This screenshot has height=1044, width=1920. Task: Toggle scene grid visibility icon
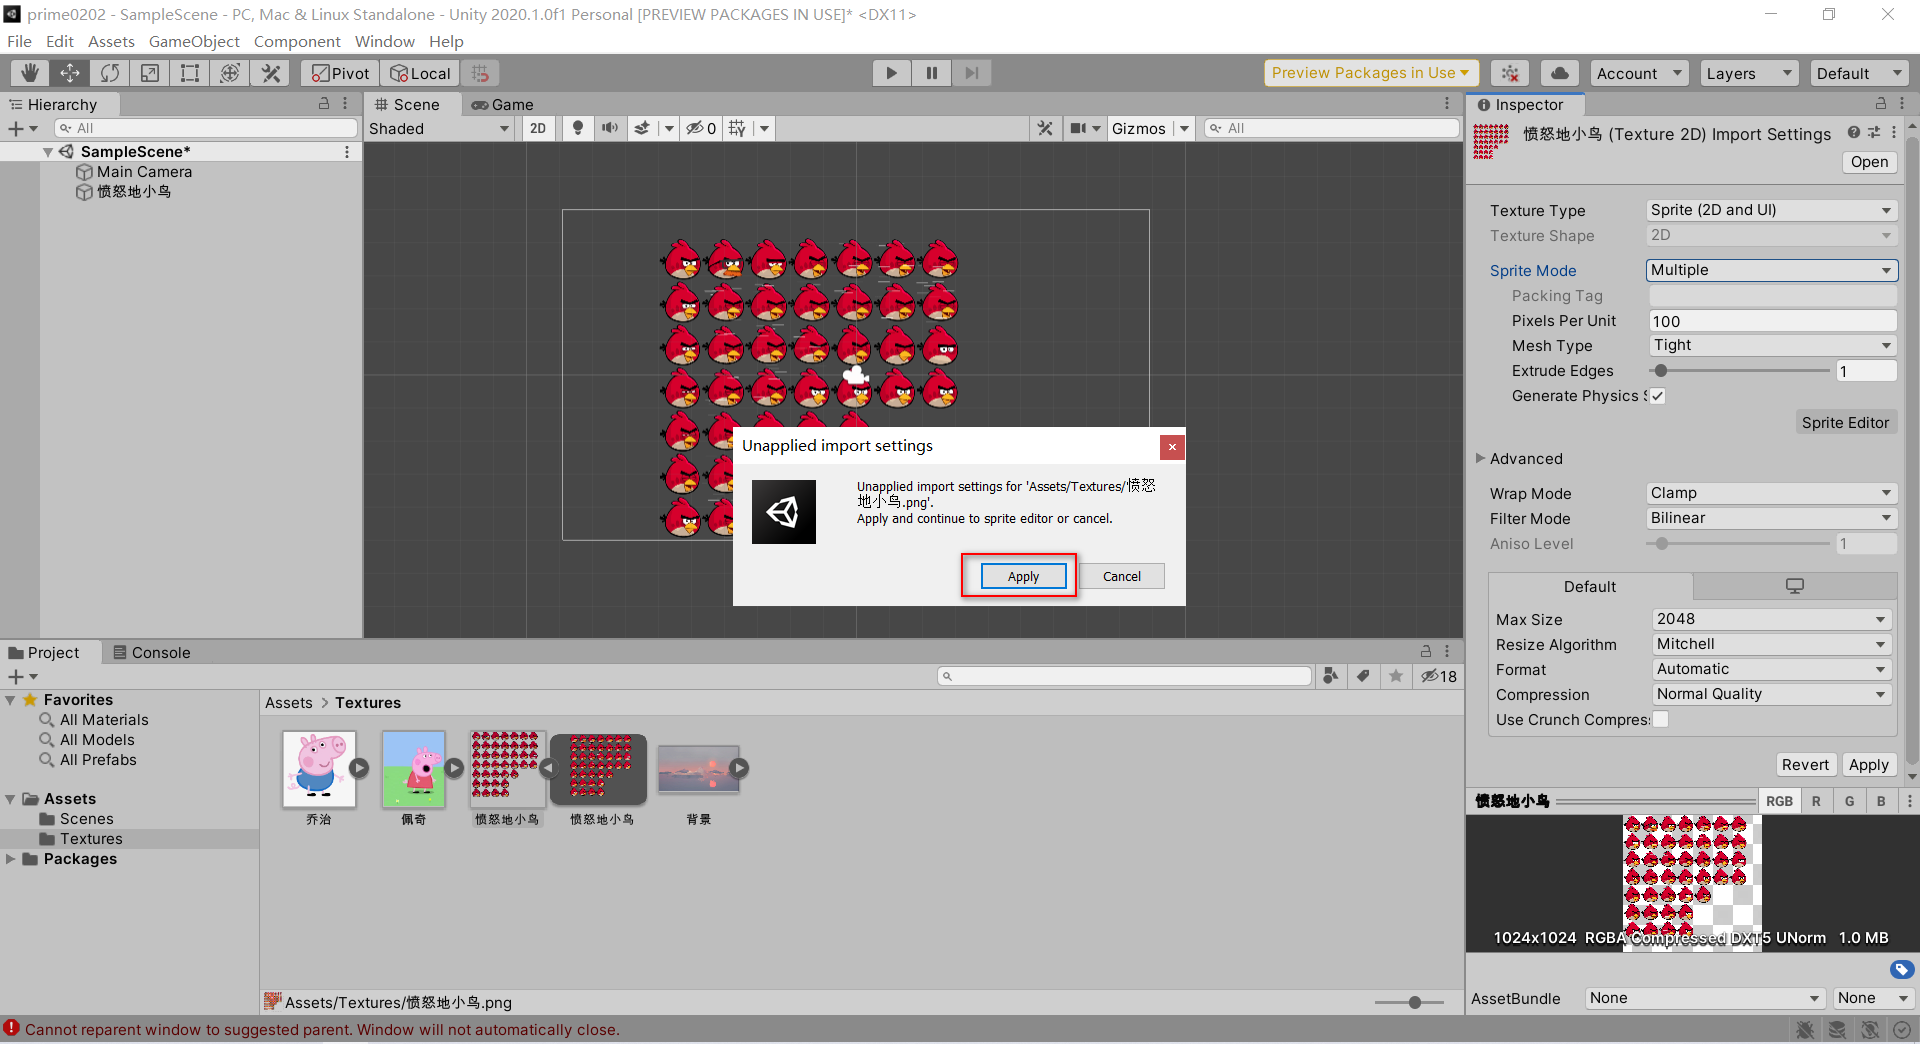pyautogui.click(x=738, y=128)
